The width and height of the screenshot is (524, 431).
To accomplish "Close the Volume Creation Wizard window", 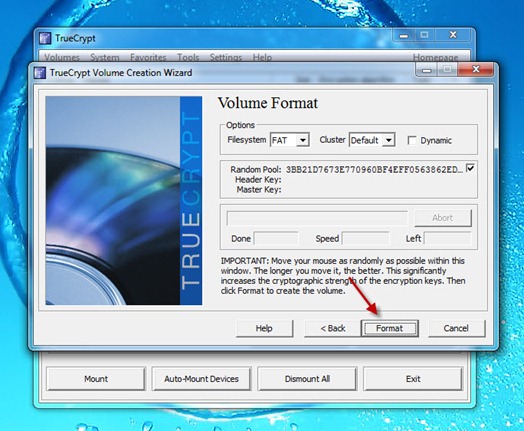I will click(x=476, y=69).
